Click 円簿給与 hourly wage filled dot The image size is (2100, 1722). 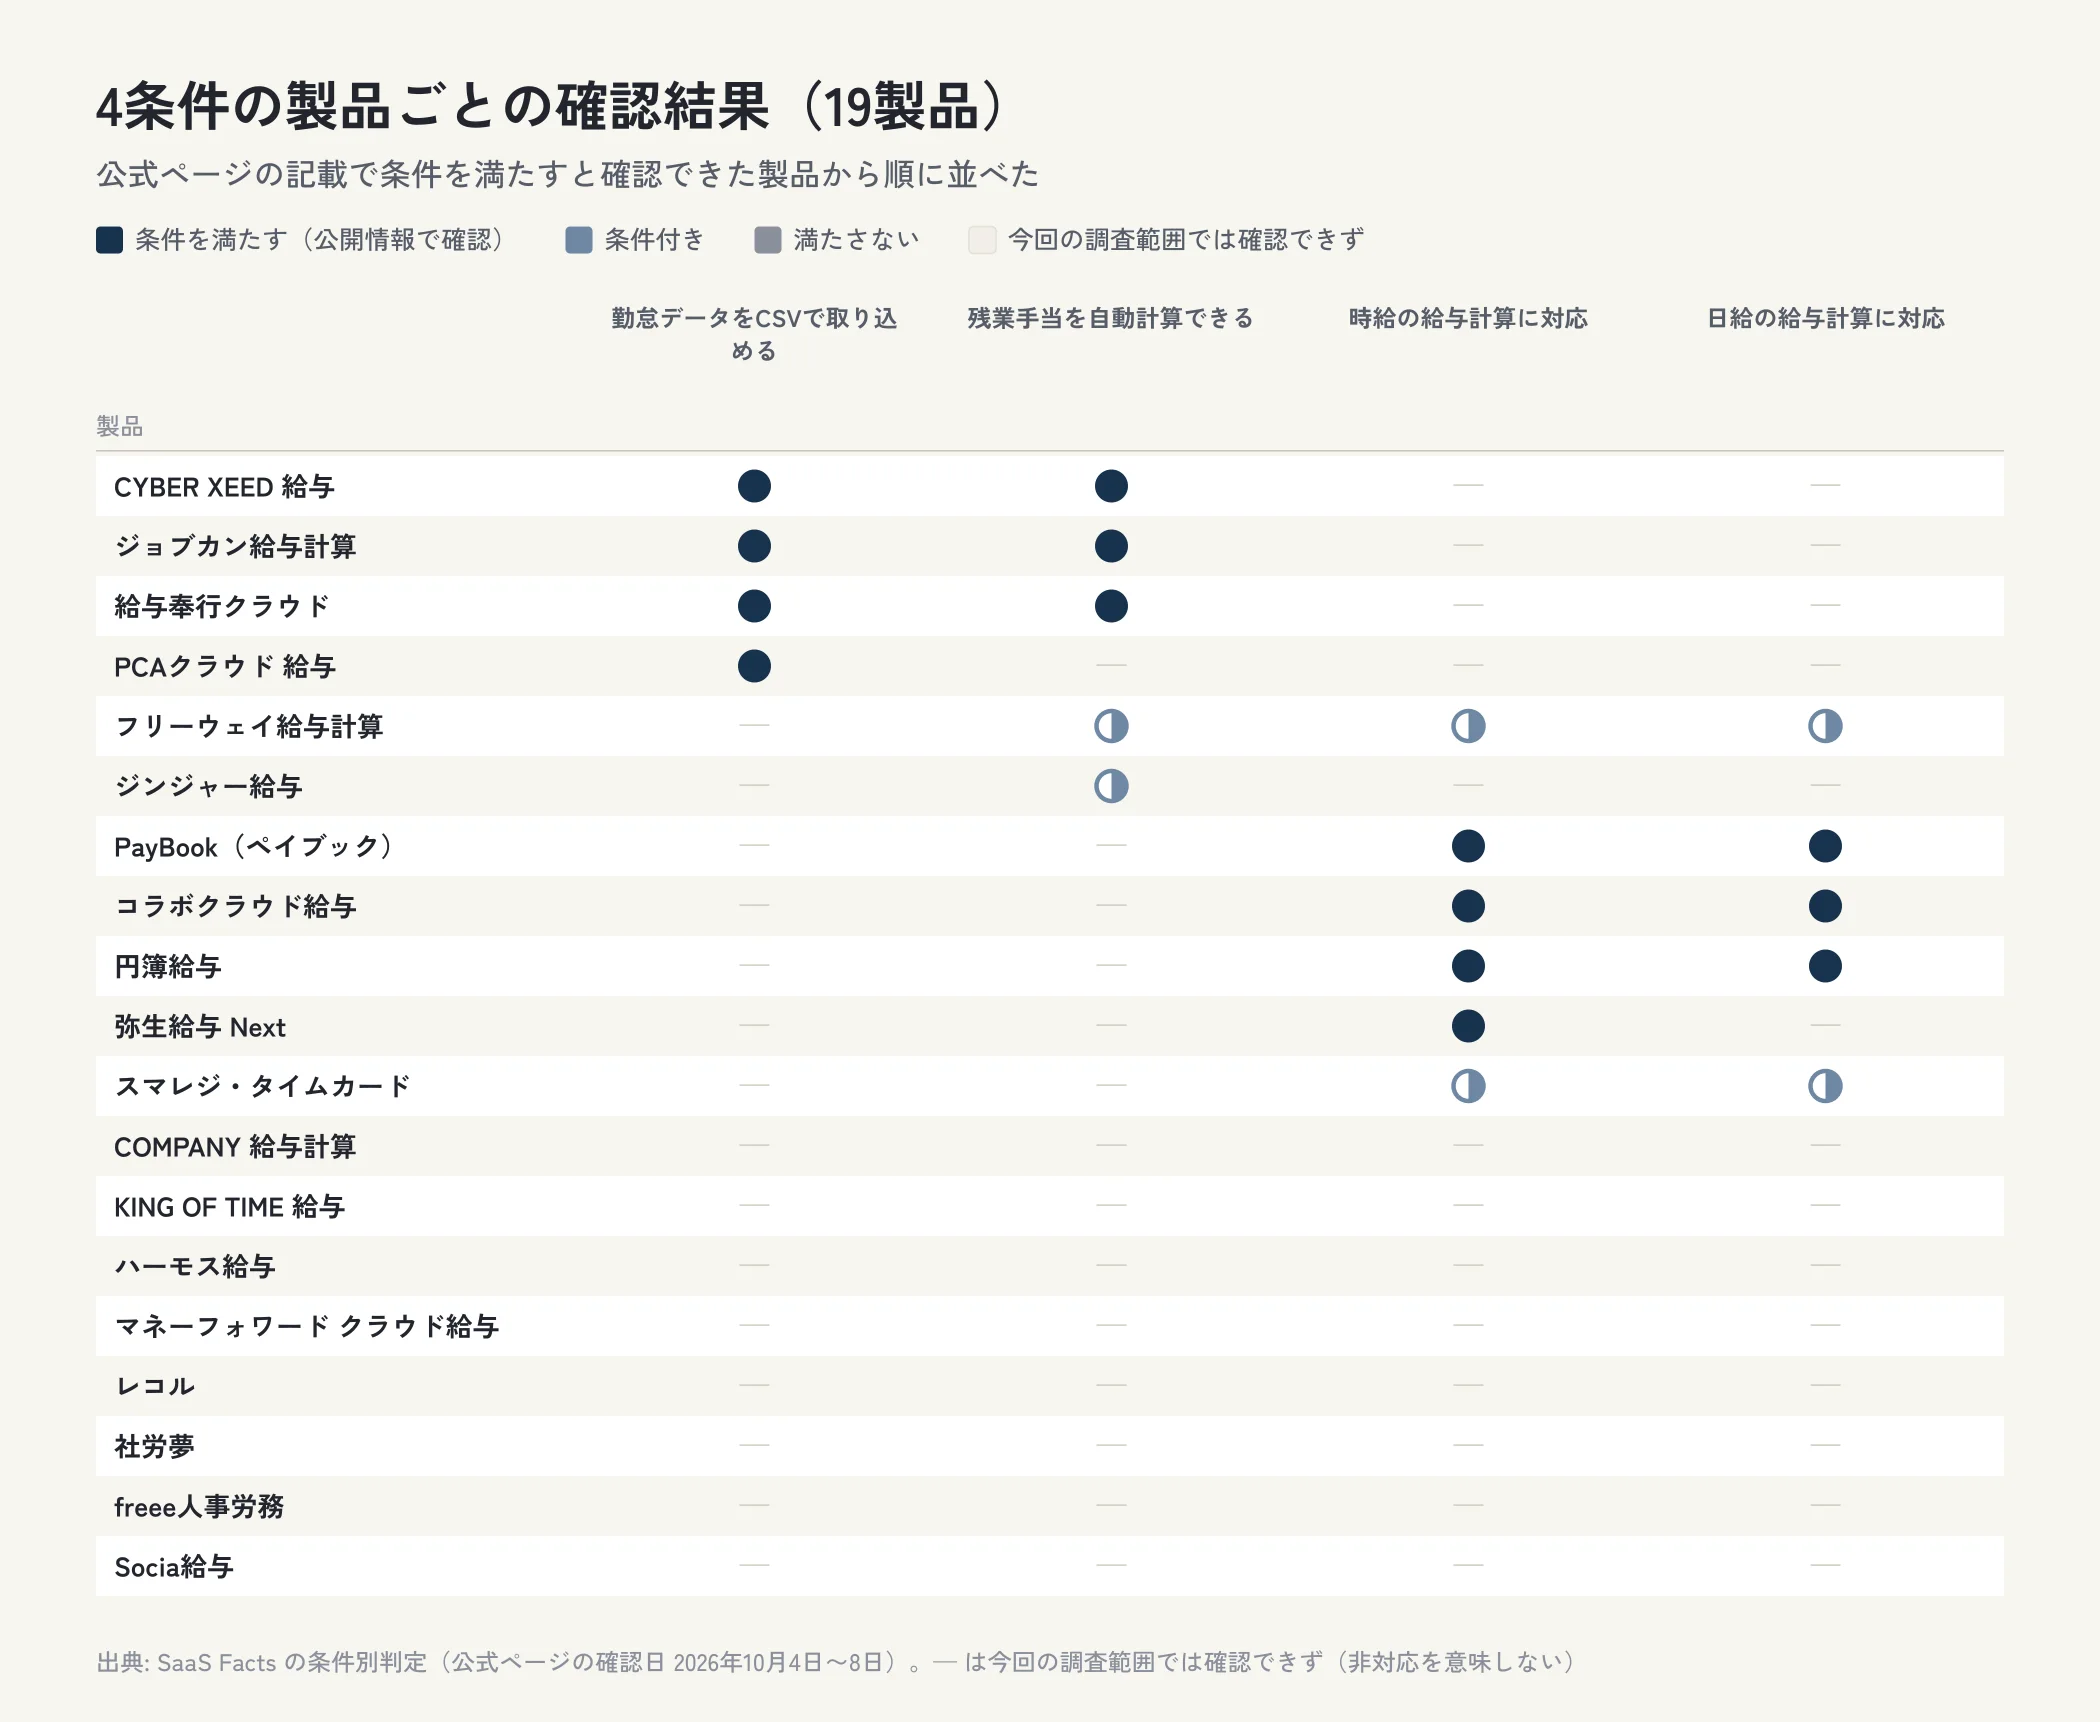[1468, 966]
